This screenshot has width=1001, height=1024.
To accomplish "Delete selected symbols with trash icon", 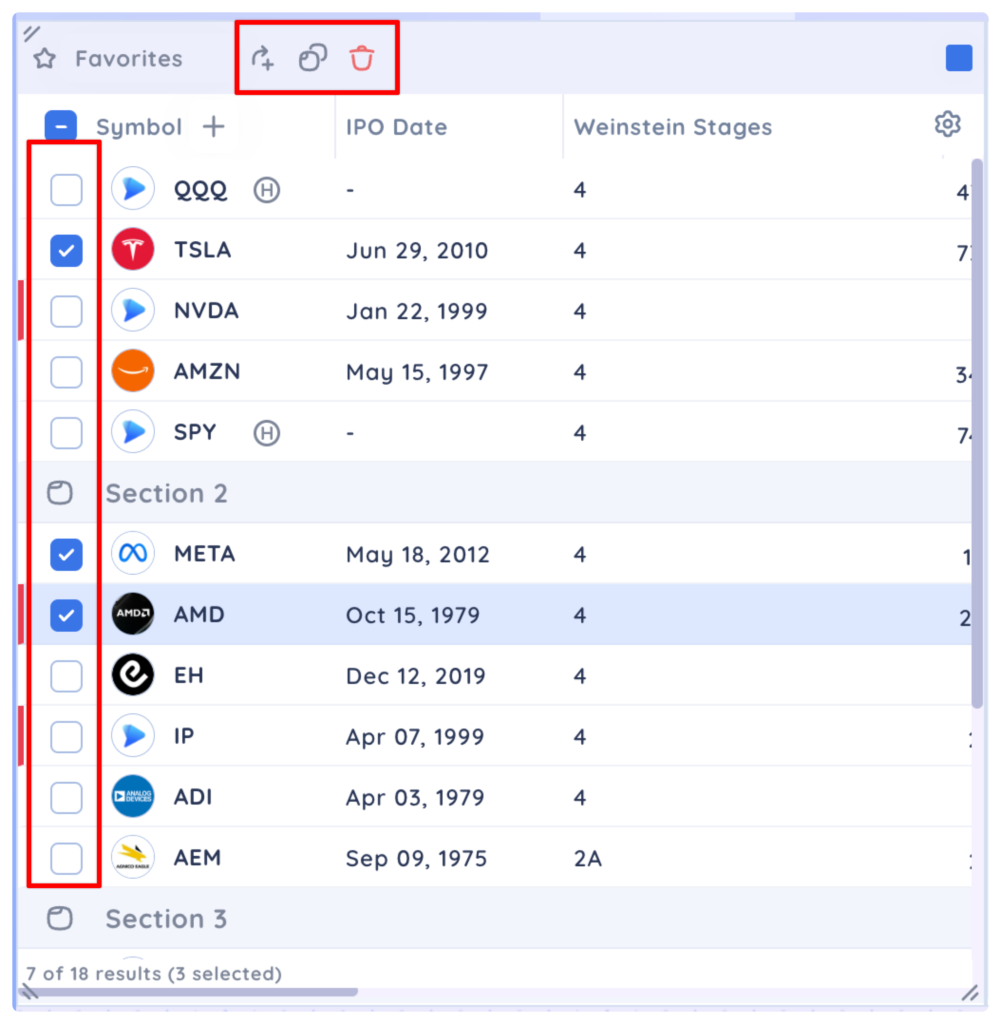I will click(x=361, y=58).
